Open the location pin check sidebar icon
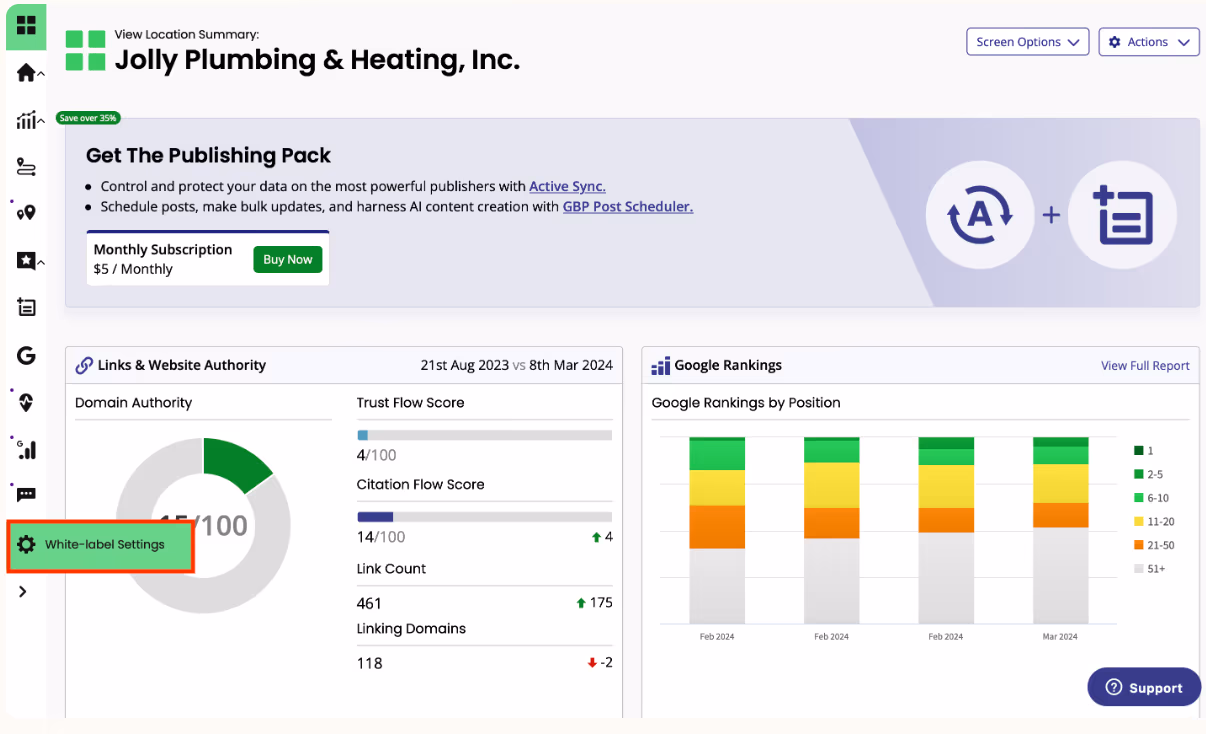 (x=26, y=402)
